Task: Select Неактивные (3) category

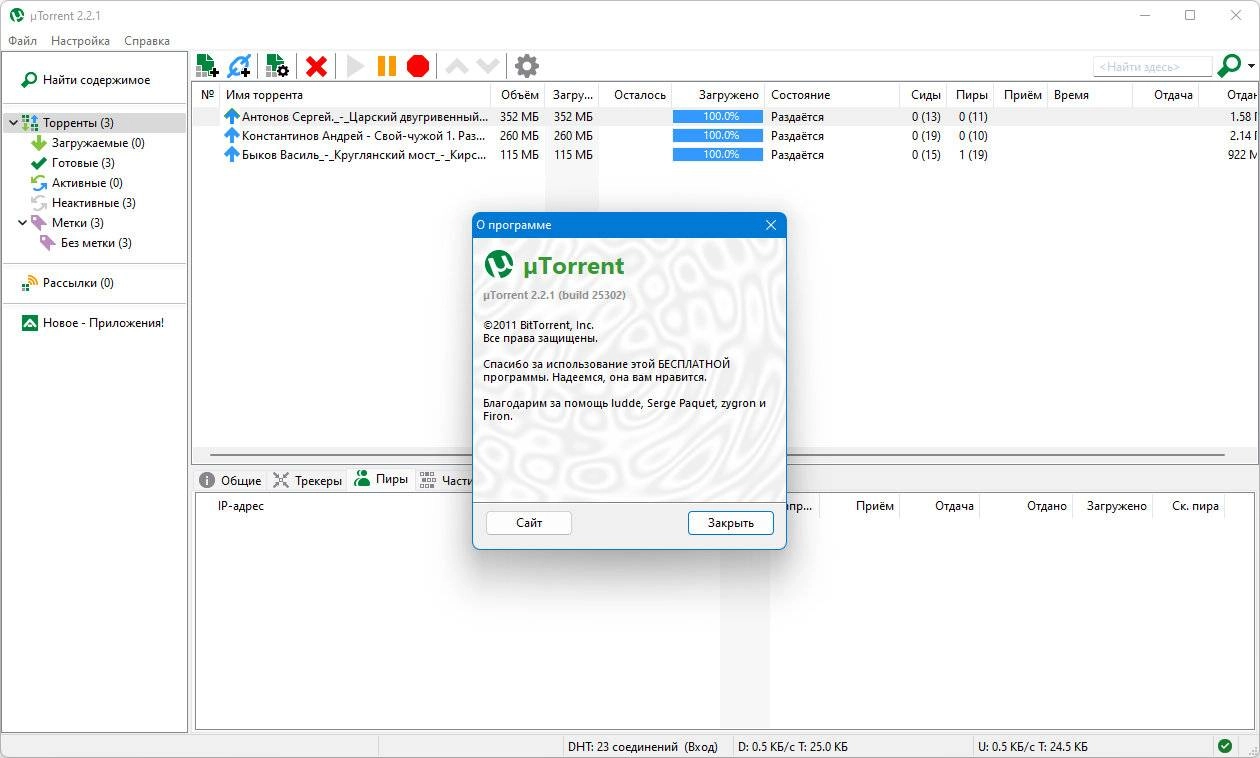Action: pos(94,203)
